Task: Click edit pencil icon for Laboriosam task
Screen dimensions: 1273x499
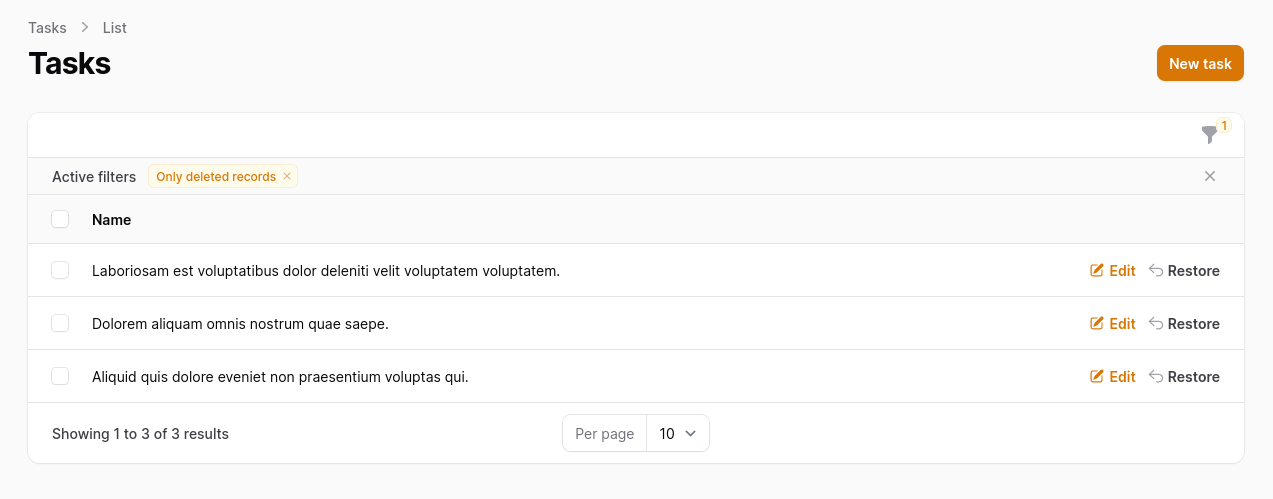Action: pos(1097,270)
